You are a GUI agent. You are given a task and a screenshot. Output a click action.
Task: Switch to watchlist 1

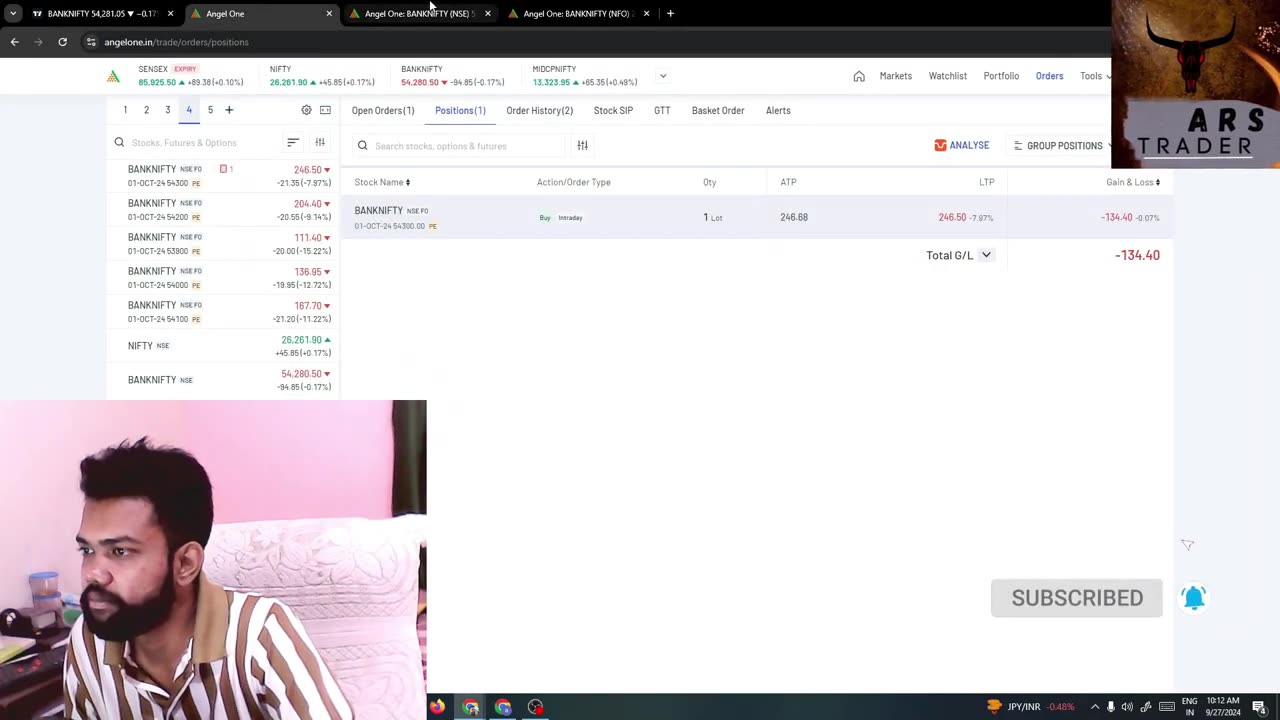125,110
